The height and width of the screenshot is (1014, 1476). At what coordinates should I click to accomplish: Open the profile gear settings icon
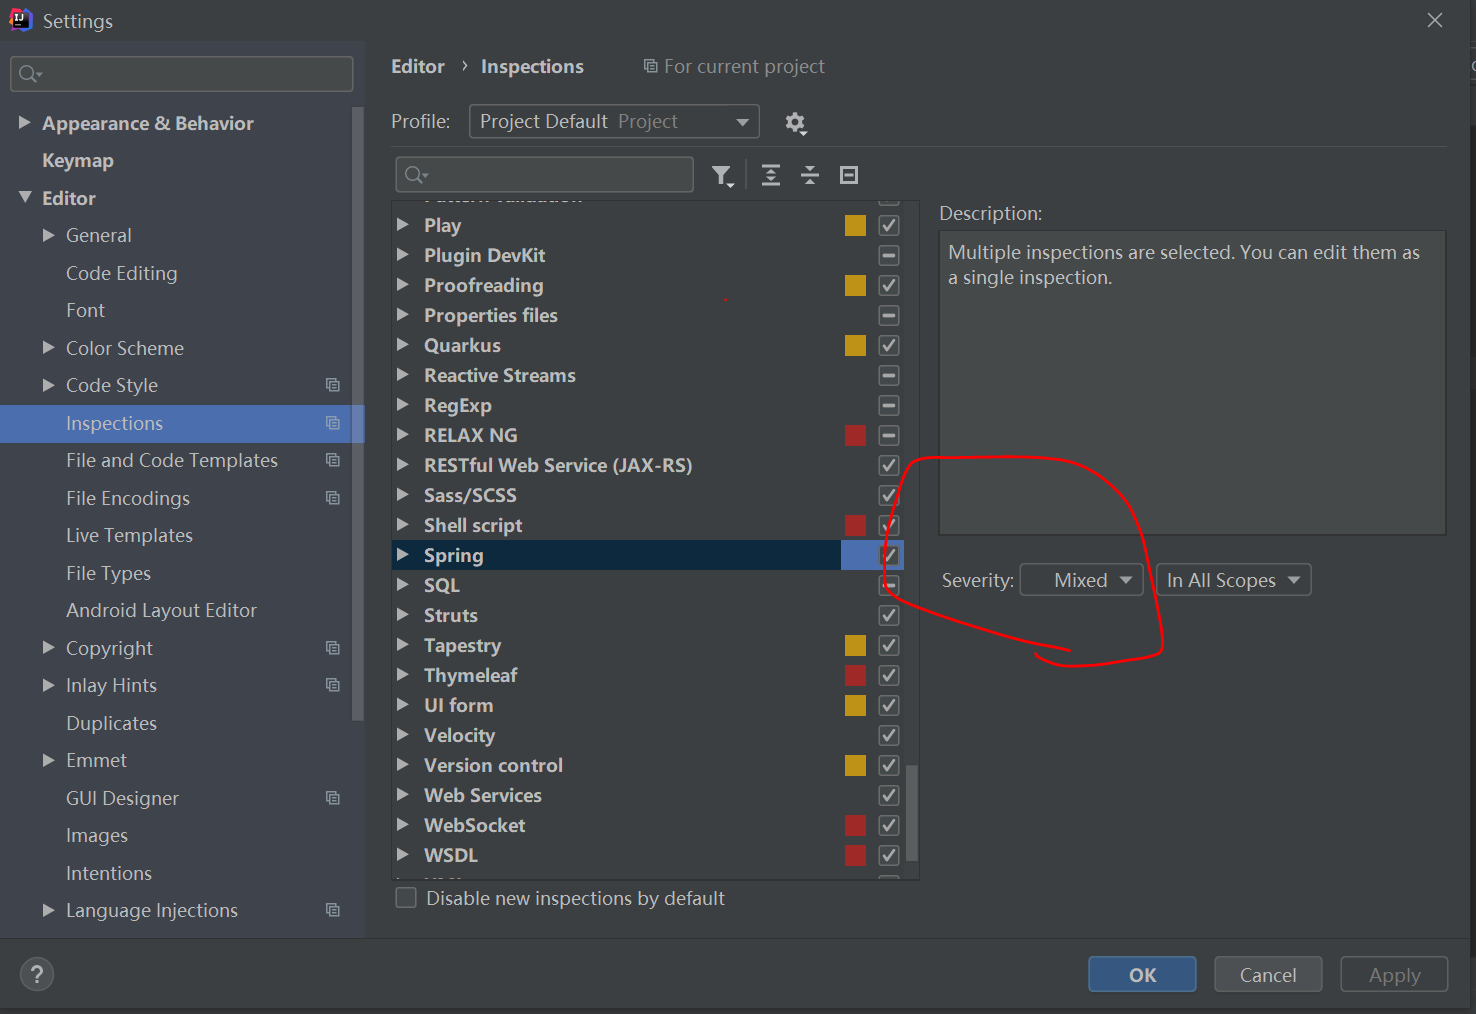795,122
